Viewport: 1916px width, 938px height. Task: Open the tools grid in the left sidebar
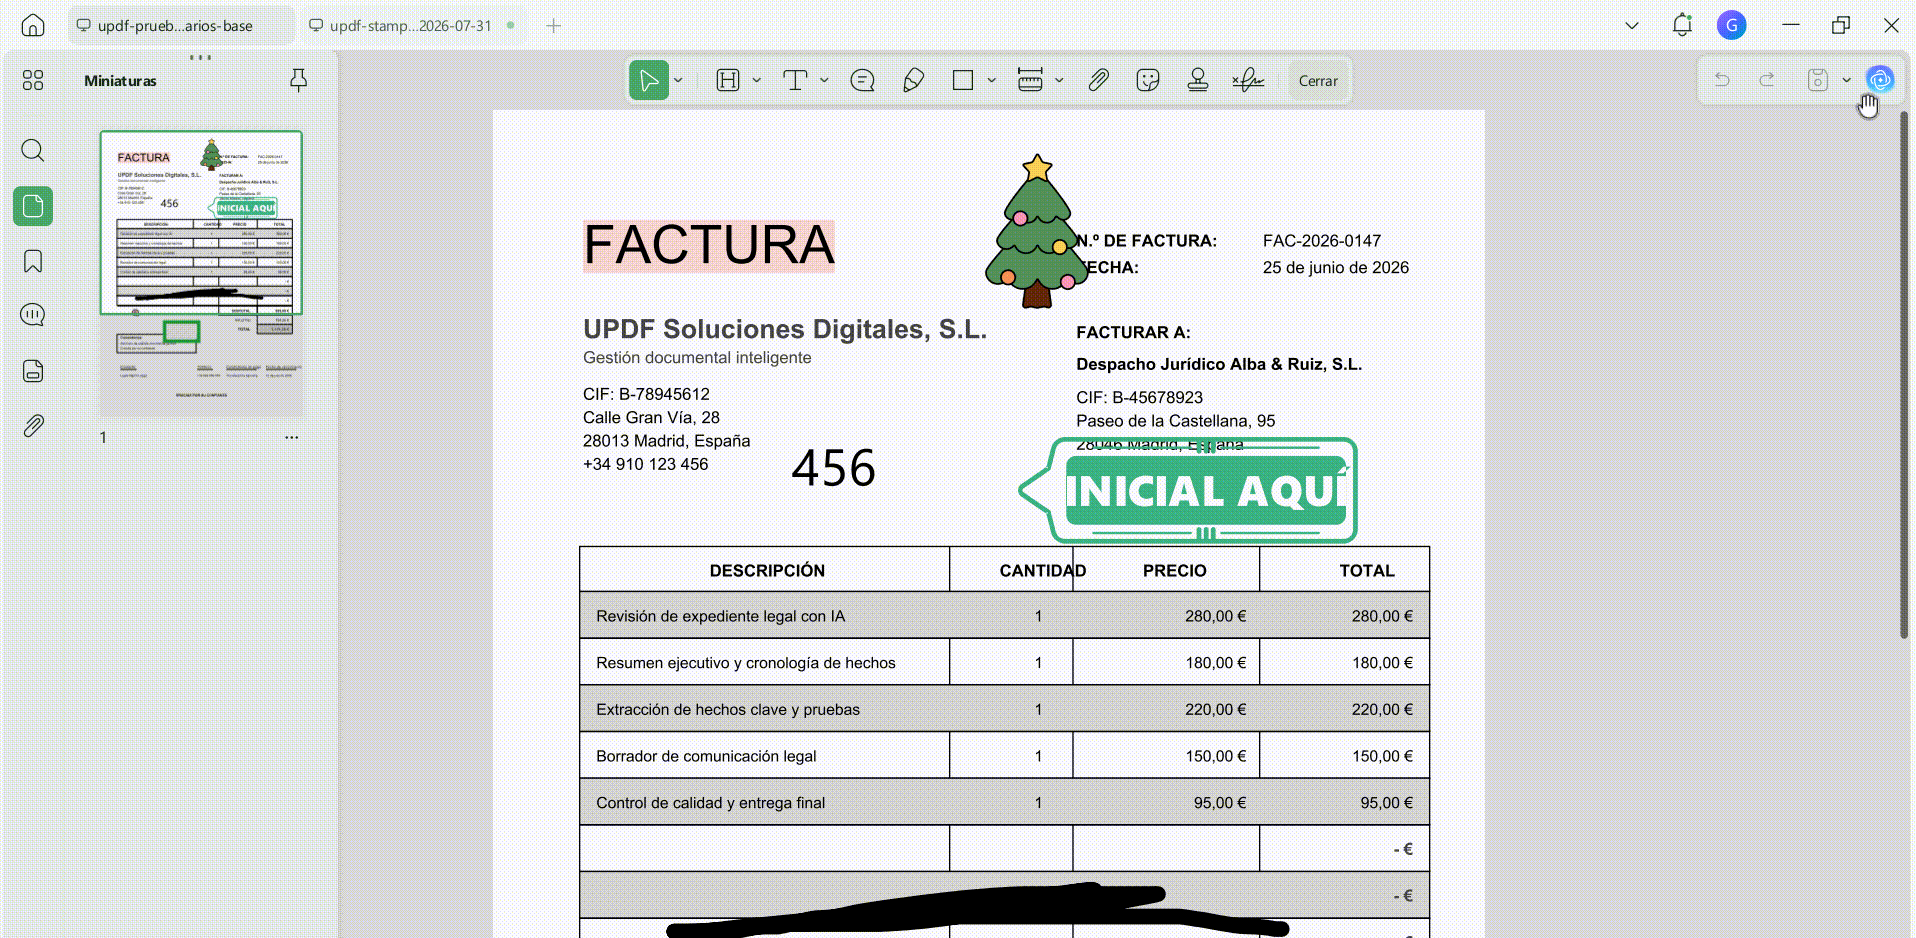pos(33,80)
